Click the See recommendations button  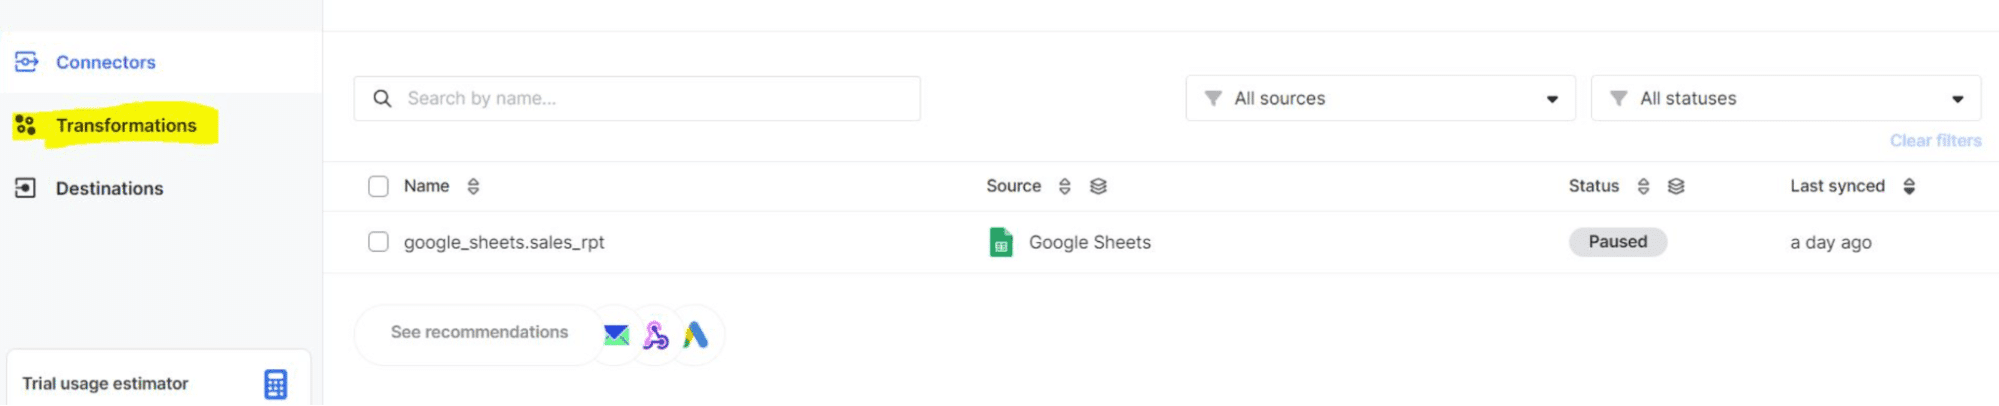coord(479,332)
